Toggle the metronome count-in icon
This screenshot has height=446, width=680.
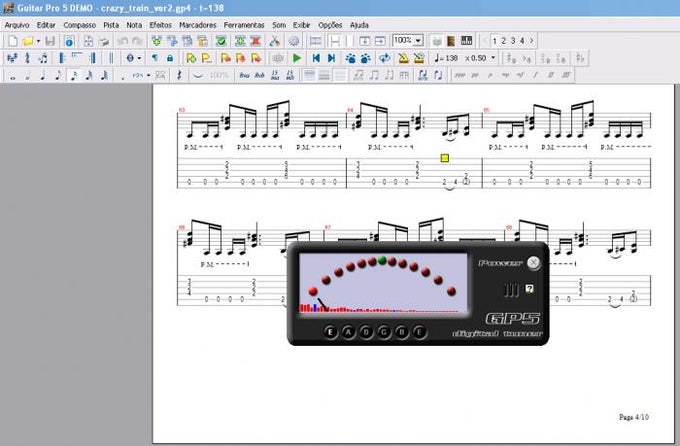(x=418, y=58)
